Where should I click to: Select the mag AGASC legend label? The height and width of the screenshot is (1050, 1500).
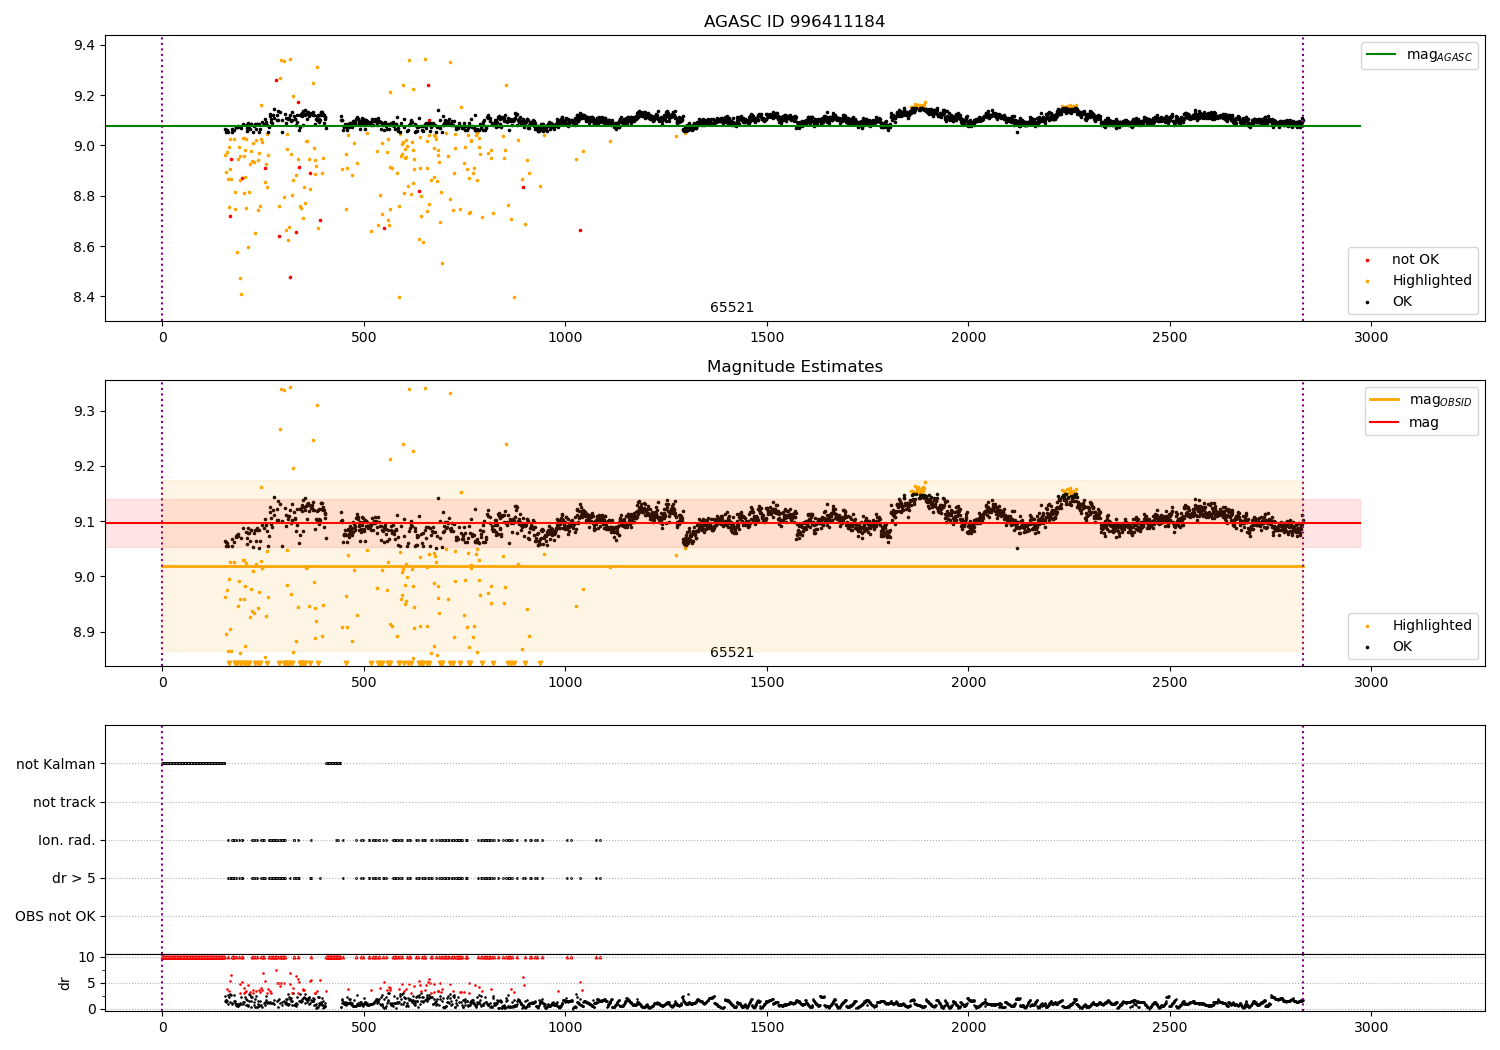[x=1439, y=56]
